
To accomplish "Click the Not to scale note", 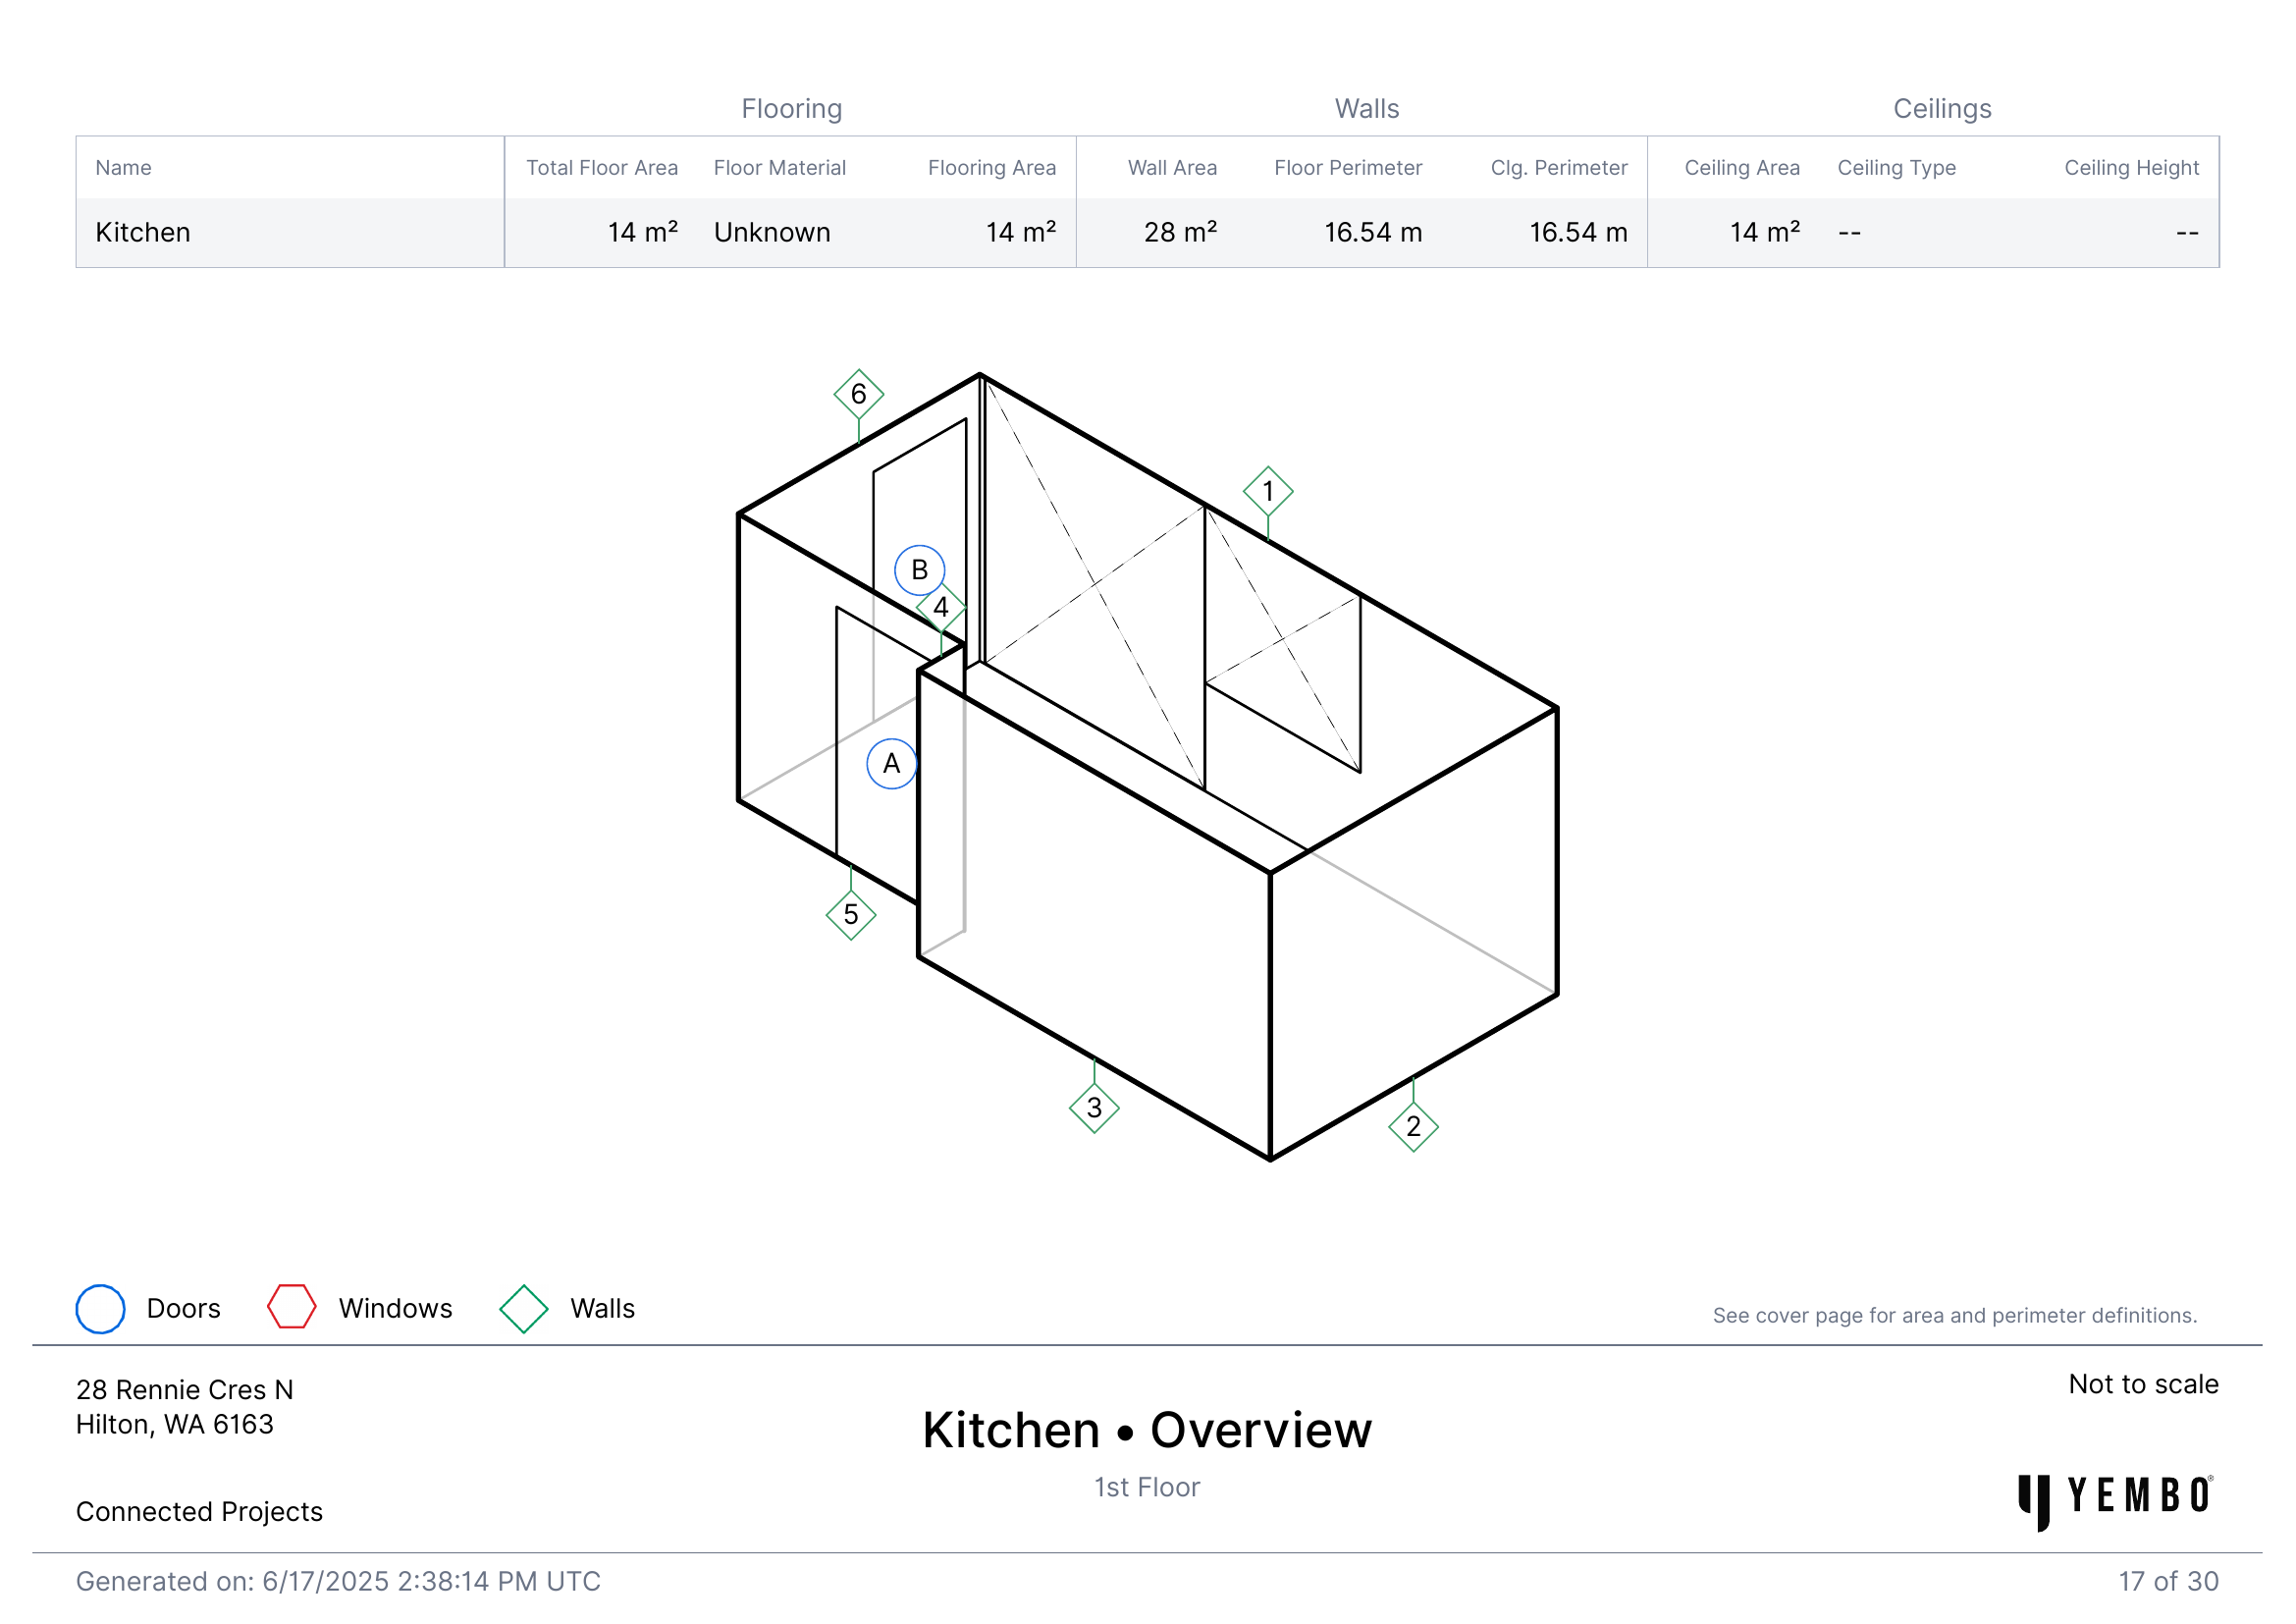I will coord(2143,1384).
